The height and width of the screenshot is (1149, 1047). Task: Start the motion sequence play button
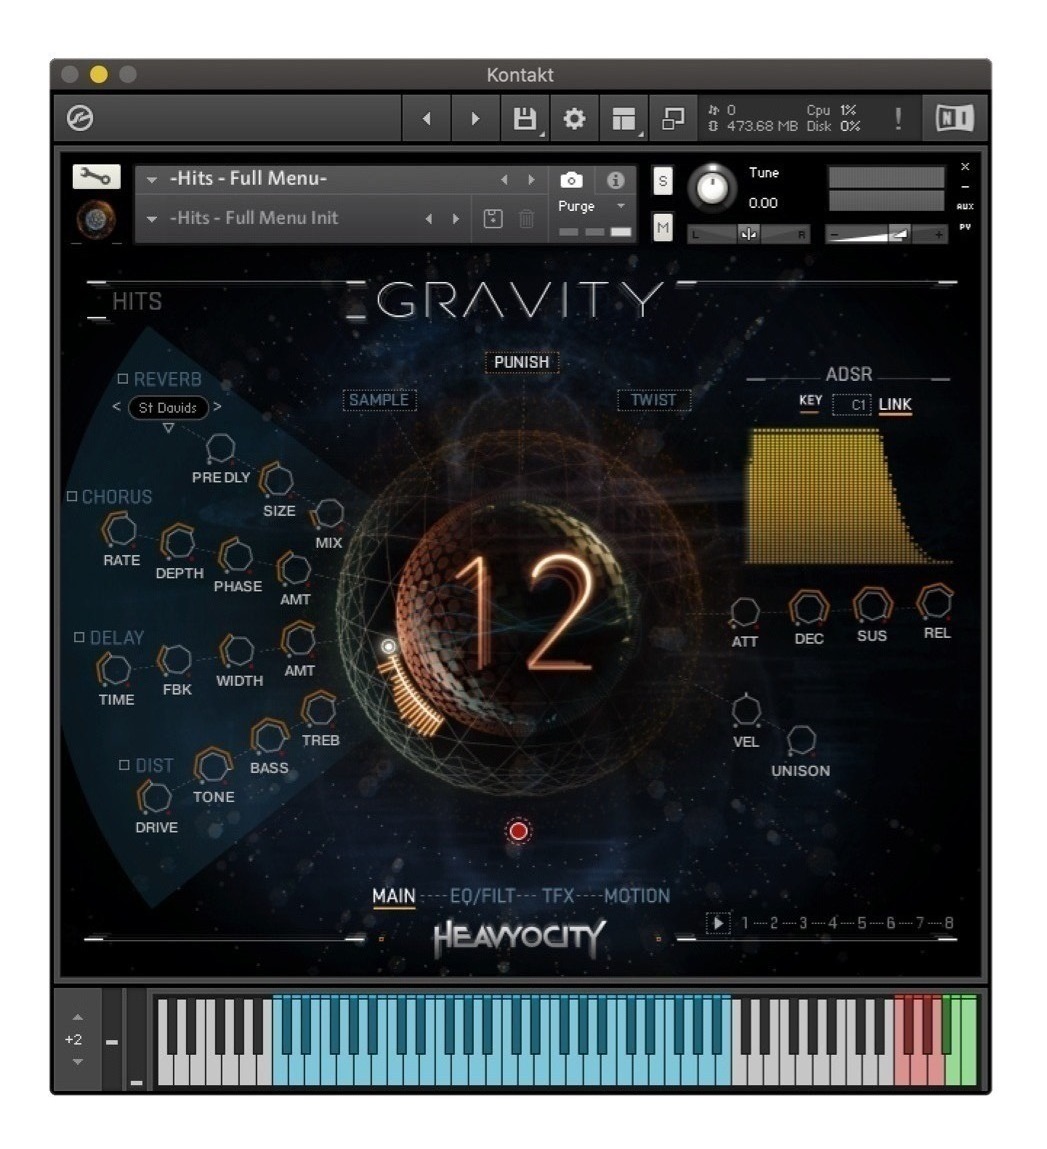tap(718, 923)
